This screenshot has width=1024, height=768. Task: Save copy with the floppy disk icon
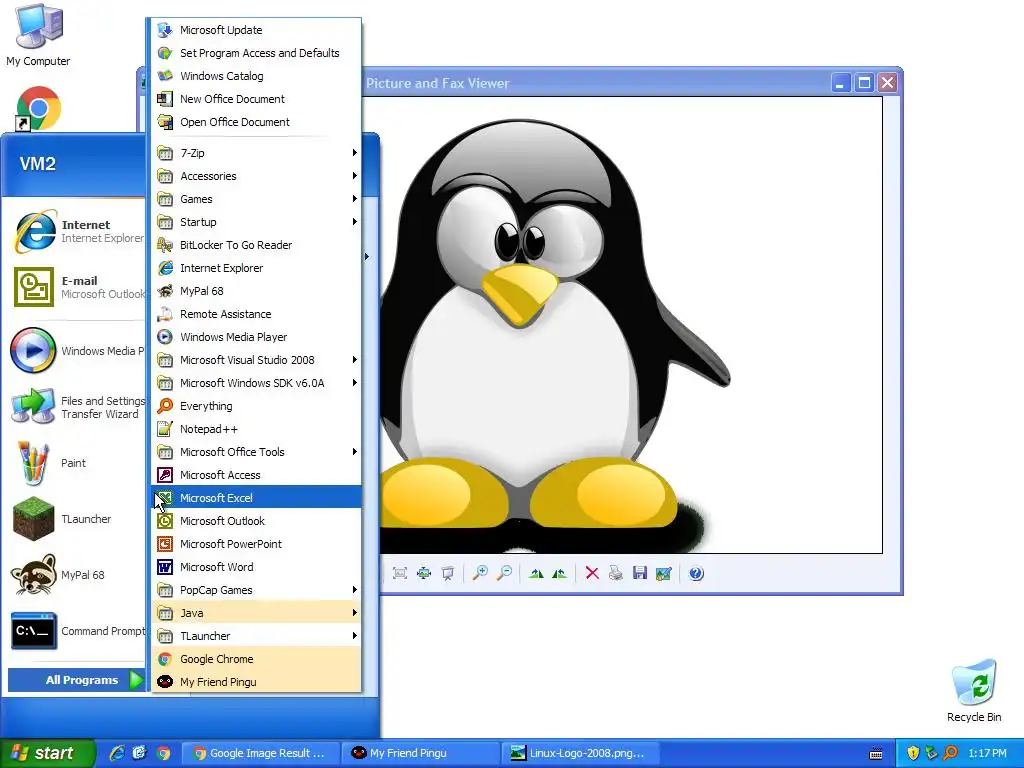click(x=639, y=573)
